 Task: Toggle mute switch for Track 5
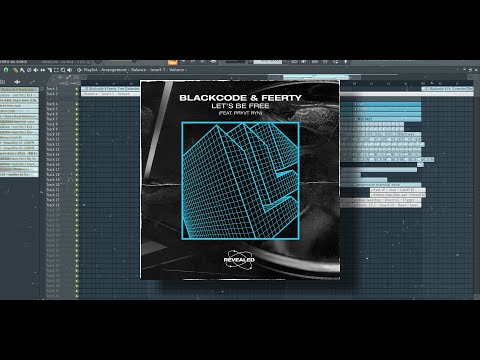(77, 109)
